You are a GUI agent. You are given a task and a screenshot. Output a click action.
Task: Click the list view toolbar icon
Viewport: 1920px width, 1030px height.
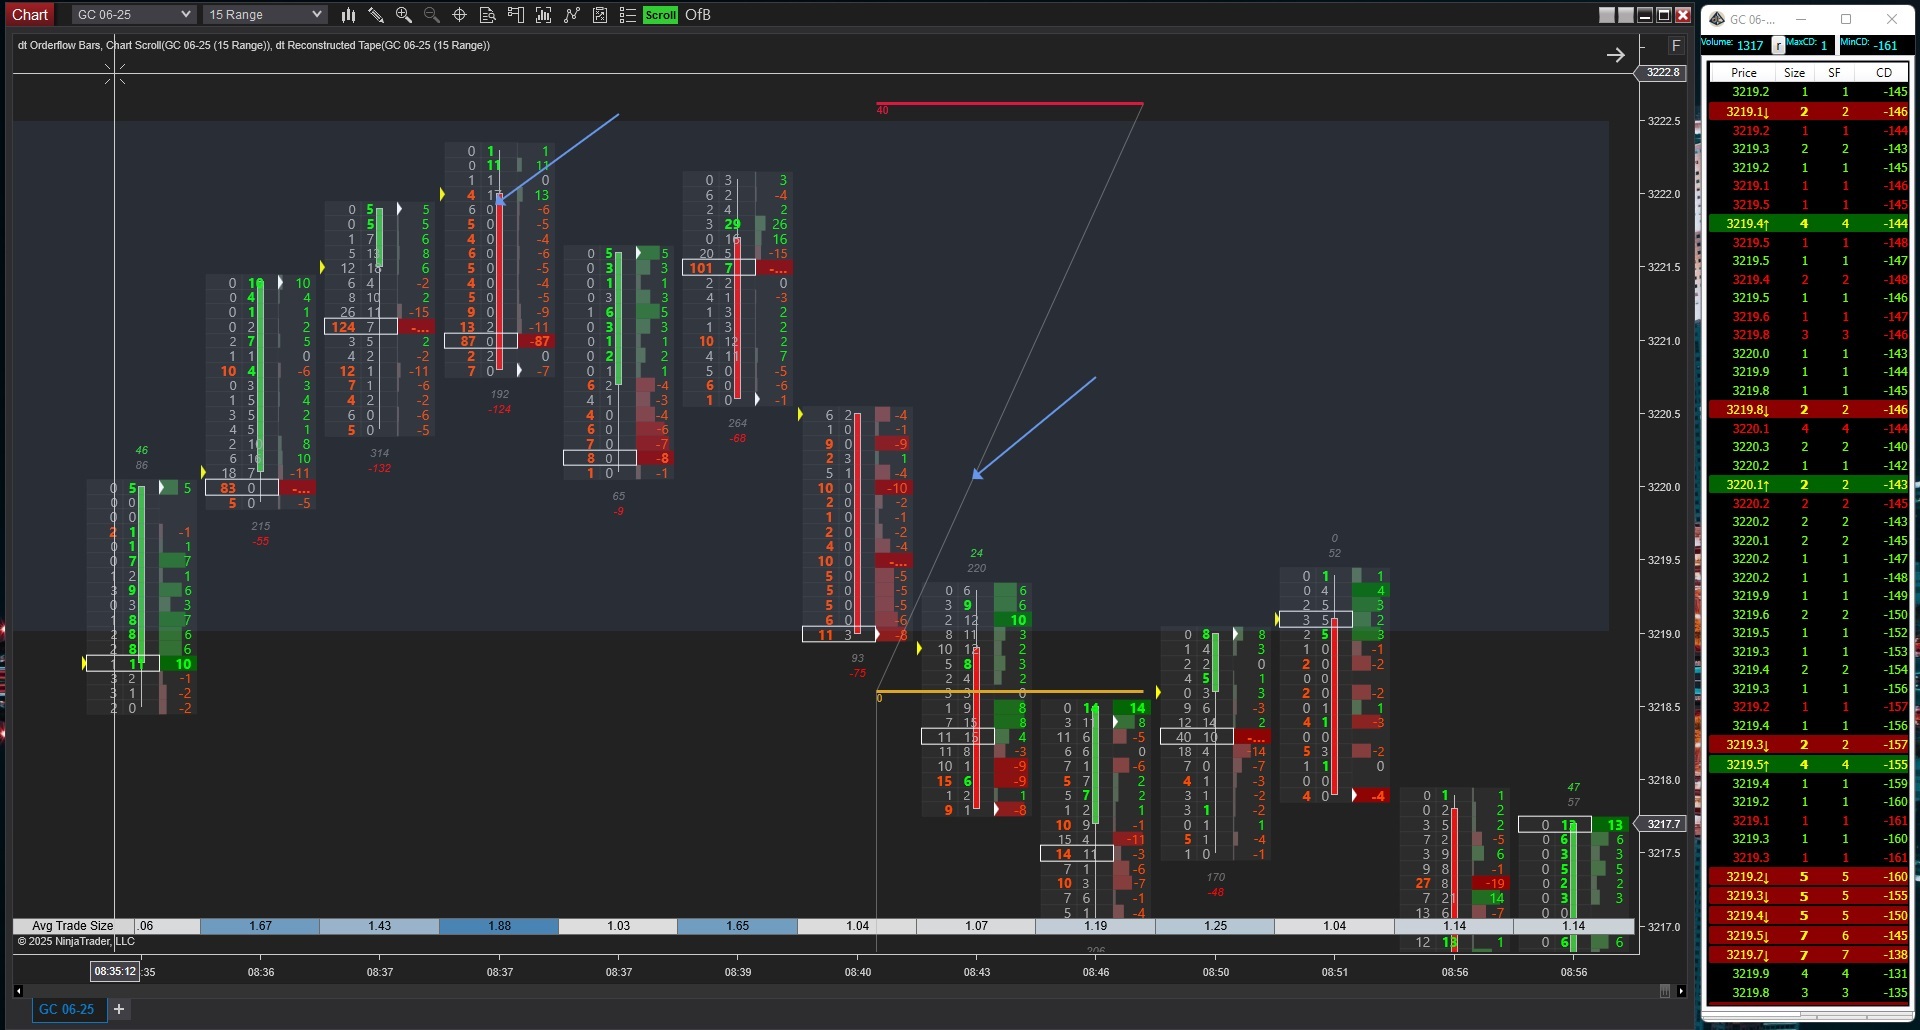[628, 15]
